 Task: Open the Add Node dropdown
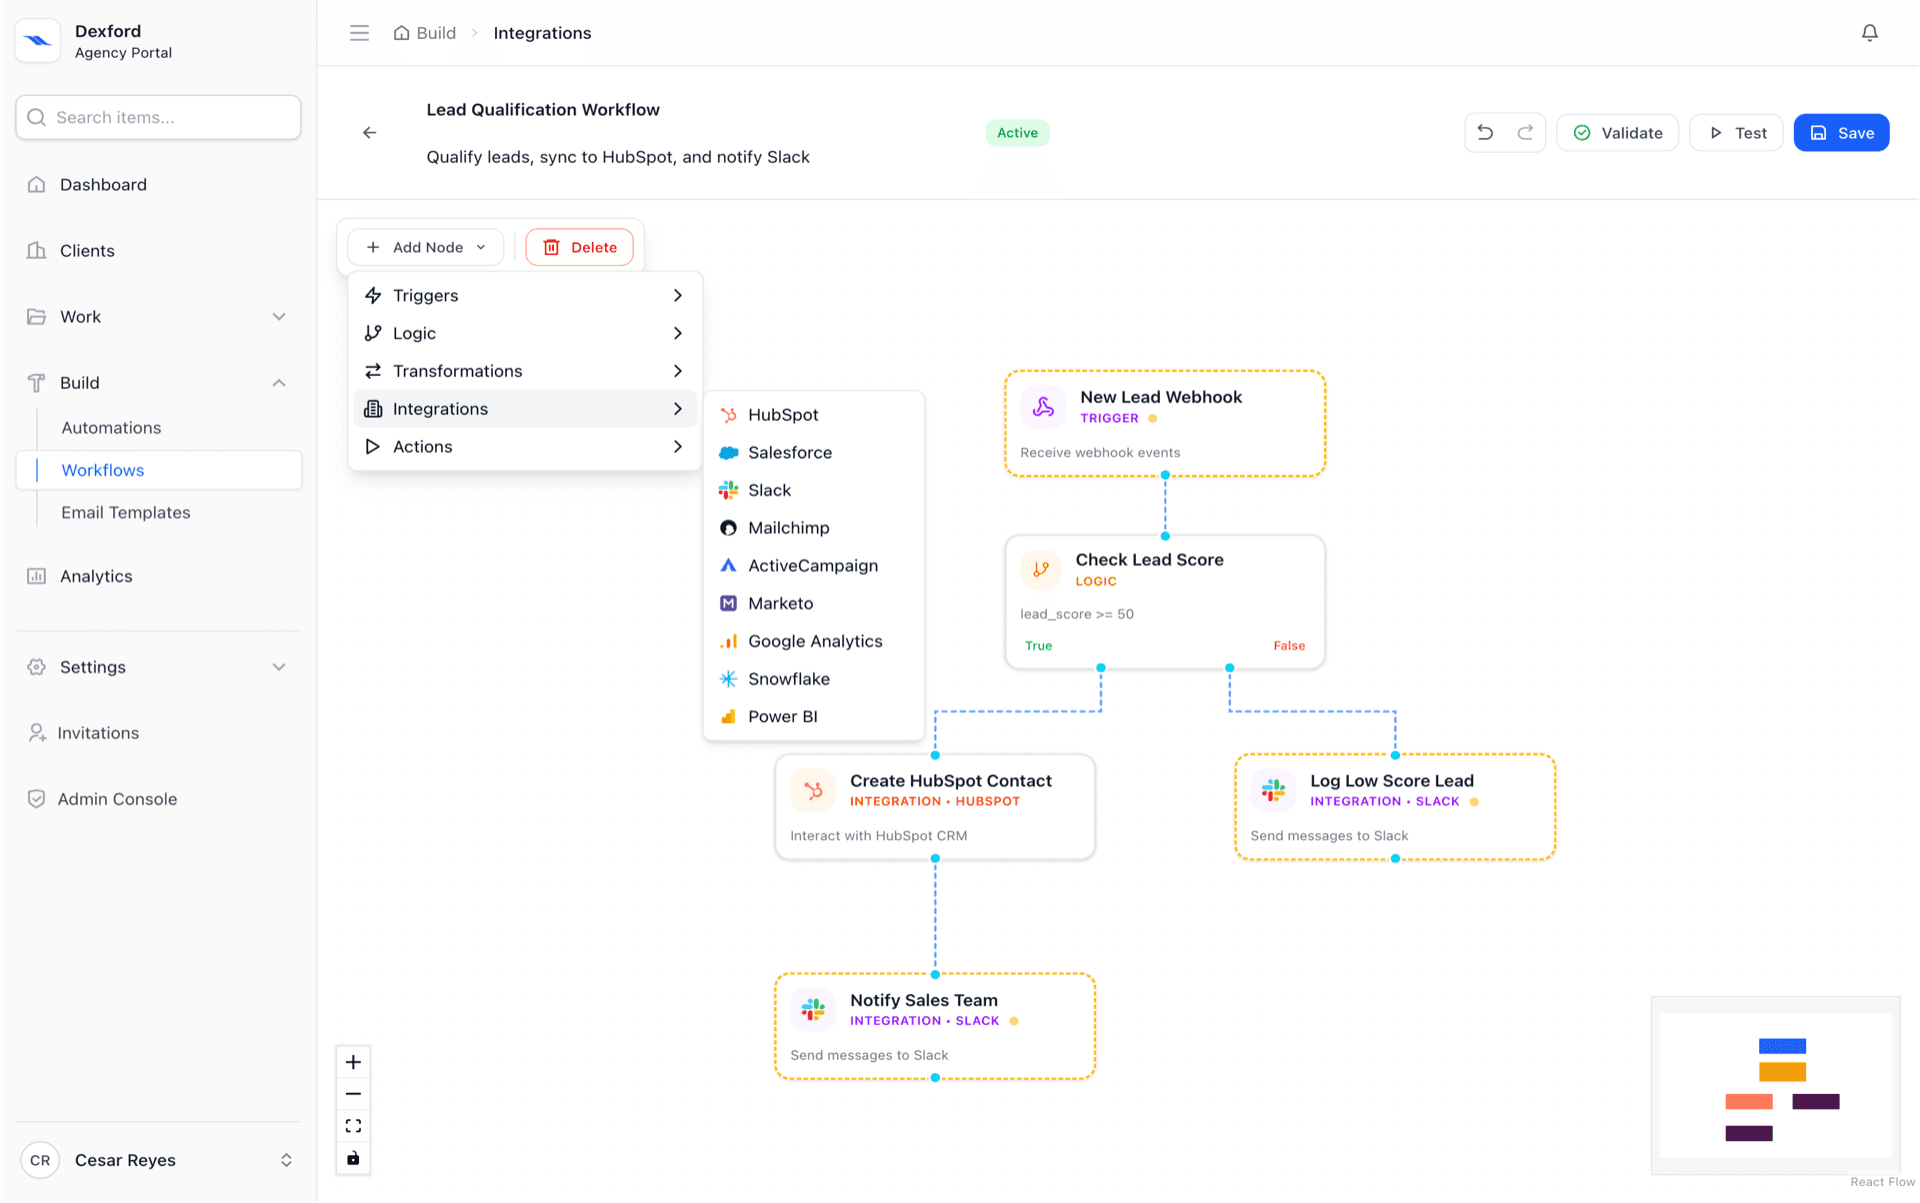click(x=426, y=247)
